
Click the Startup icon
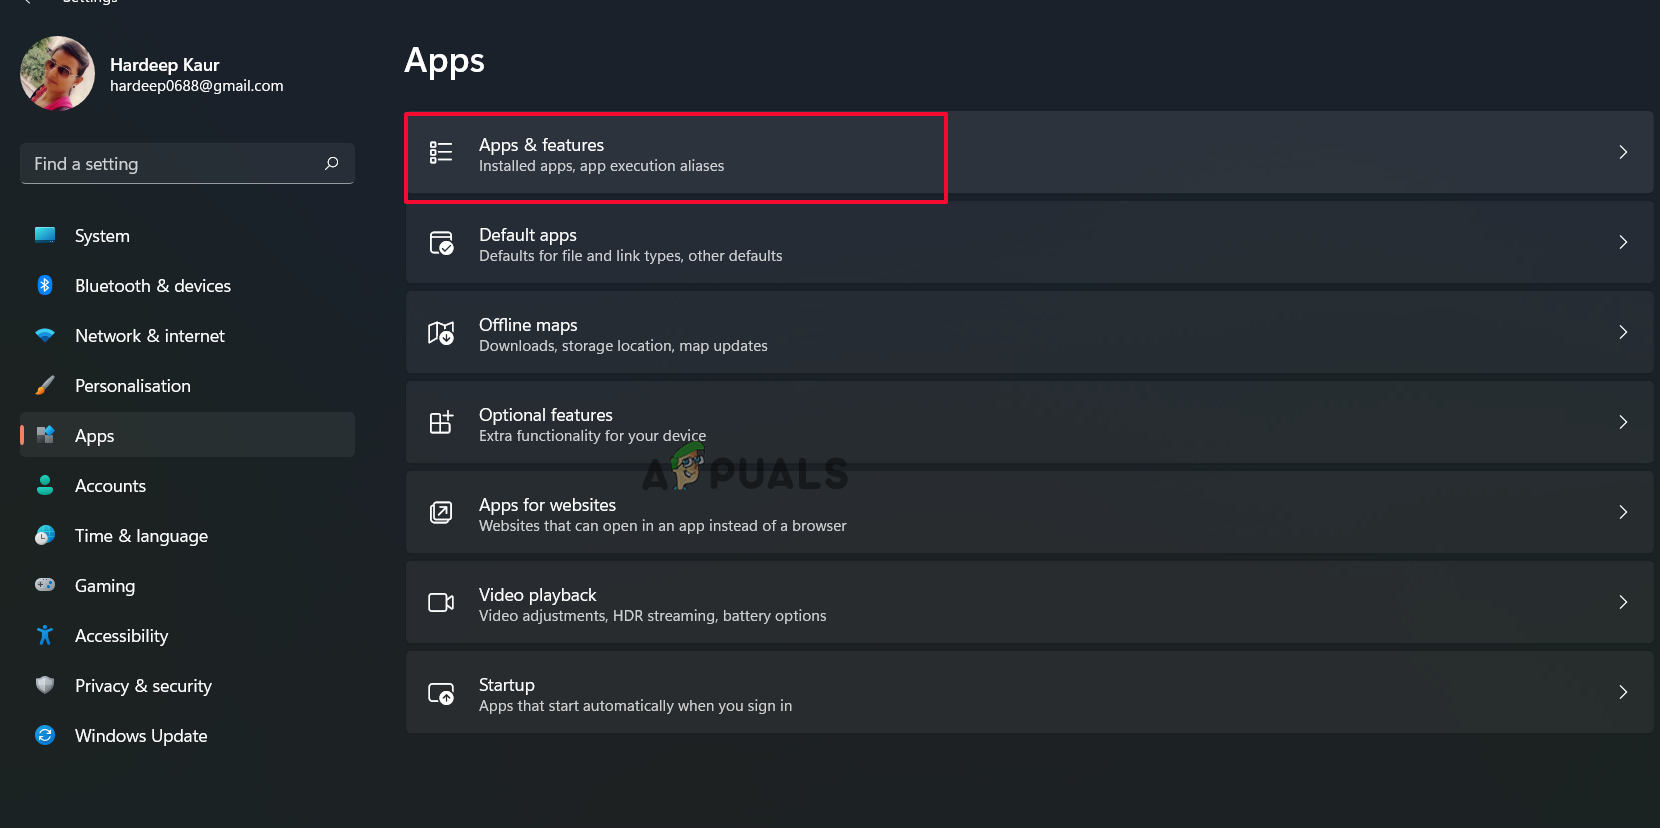(441, 692)
